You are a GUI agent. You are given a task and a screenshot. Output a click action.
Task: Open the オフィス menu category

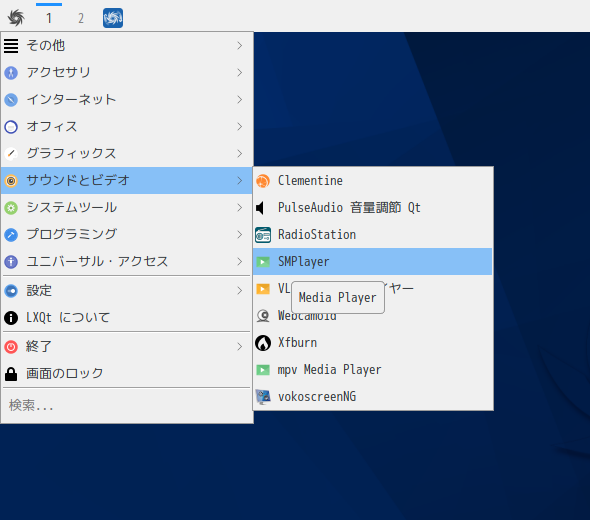[x=126, y=127]
